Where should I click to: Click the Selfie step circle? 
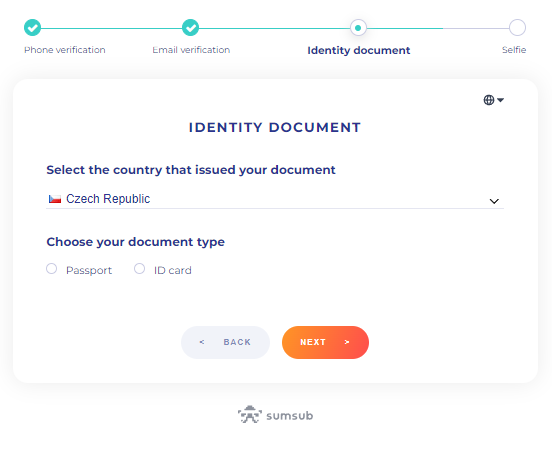click(x=517, y=27)
